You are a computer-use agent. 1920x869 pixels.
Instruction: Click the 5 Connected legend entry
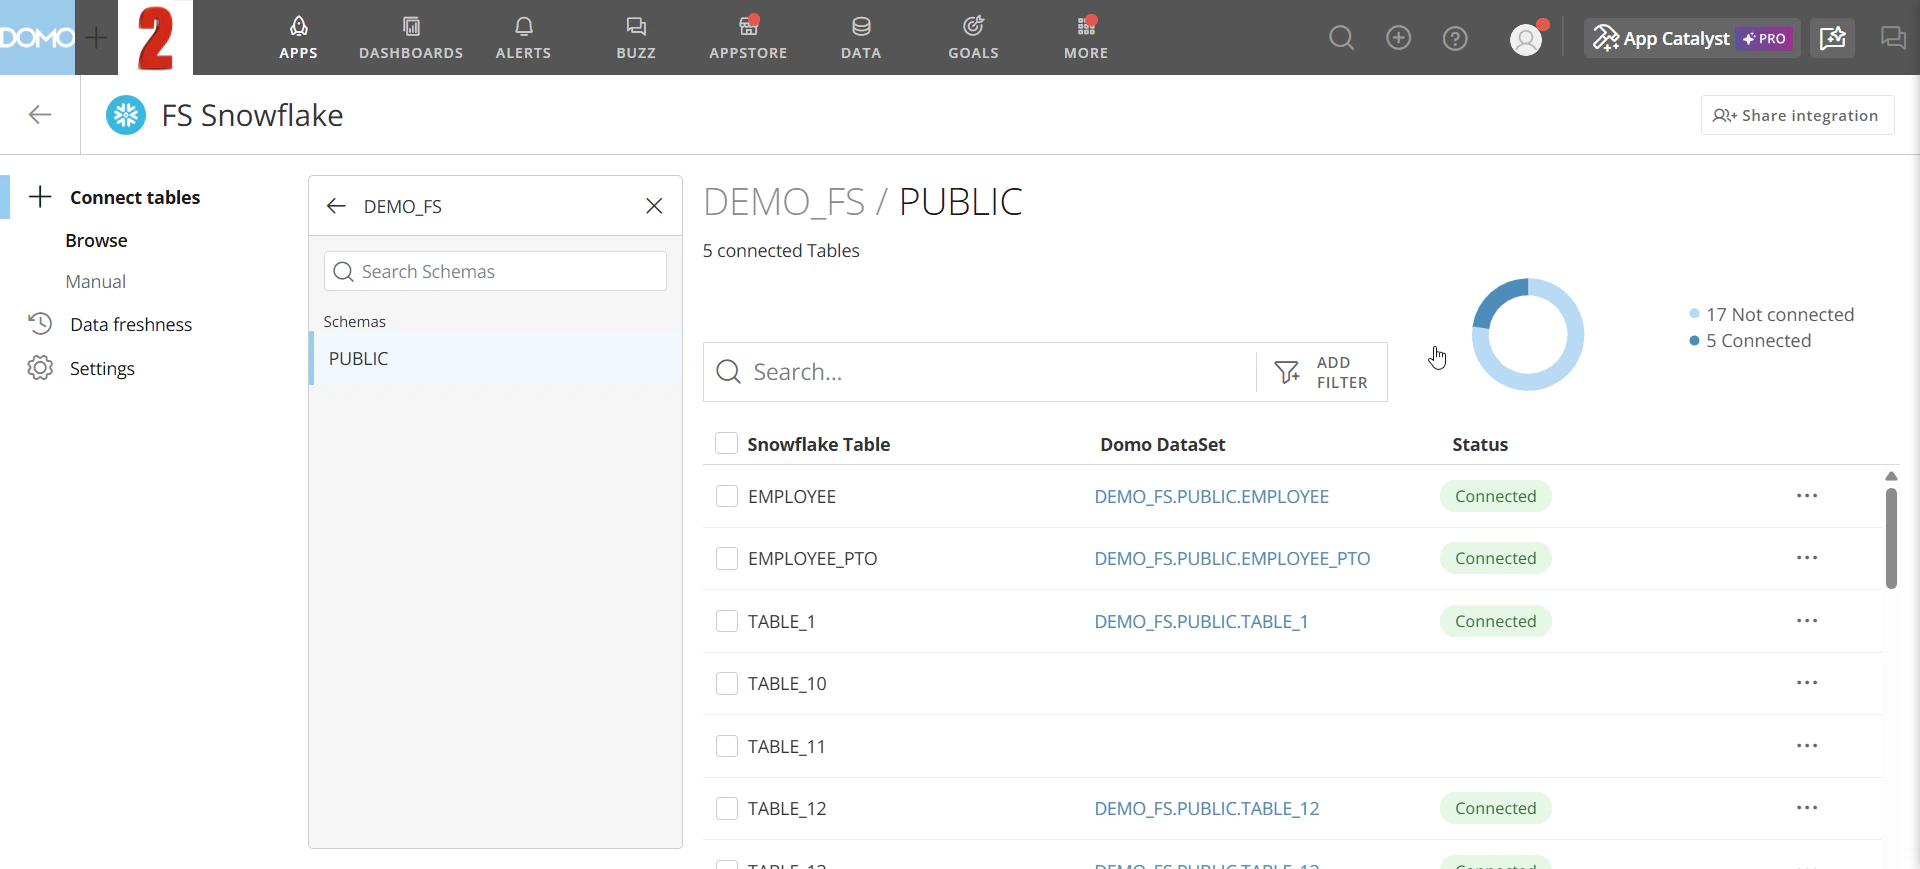pyautogui.click(x=1750, y=341)
